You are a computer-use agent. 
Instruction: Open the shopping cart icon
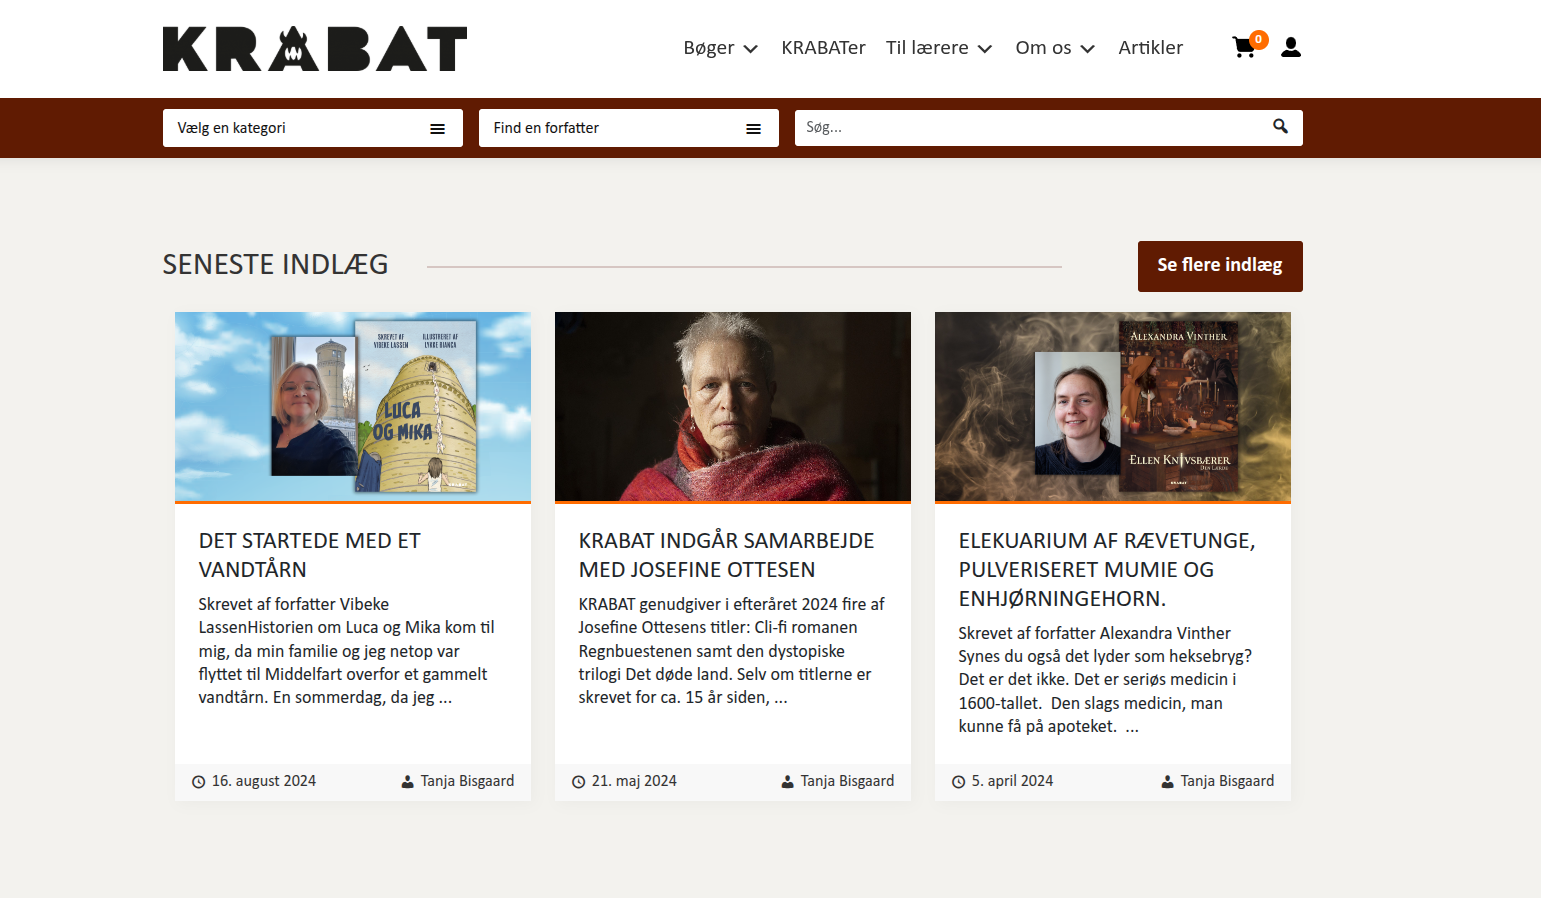click(x=1245, y=47)
